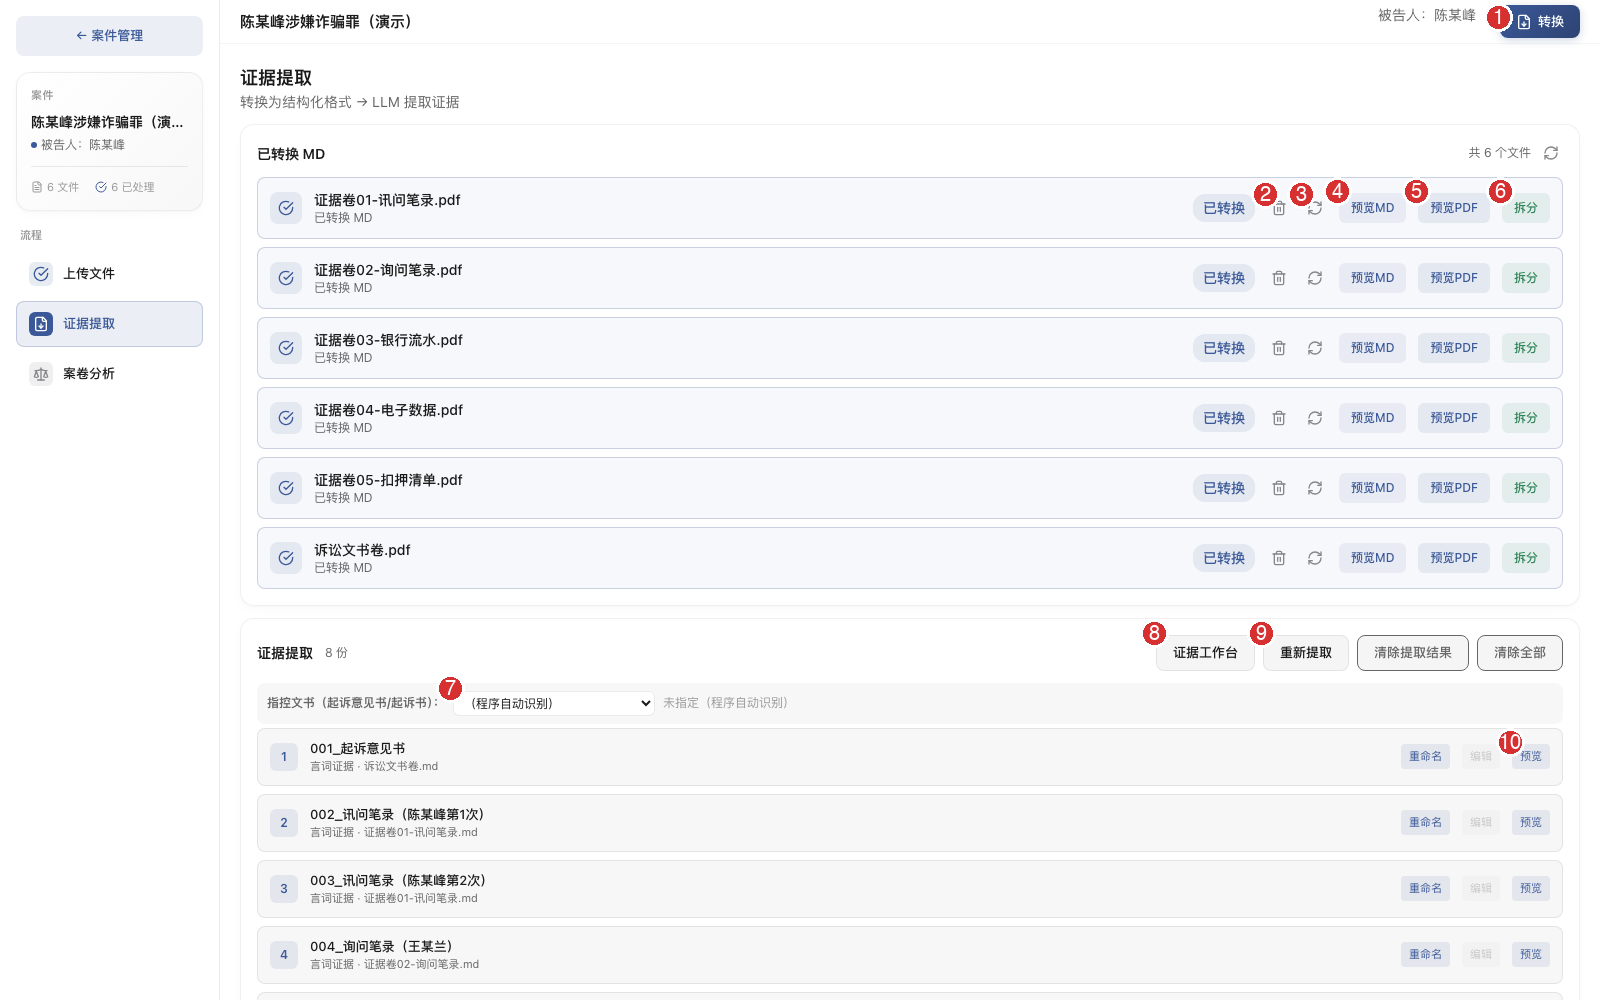Preview 004_询问笔录（王某兰）

[x=1531, y=955]
